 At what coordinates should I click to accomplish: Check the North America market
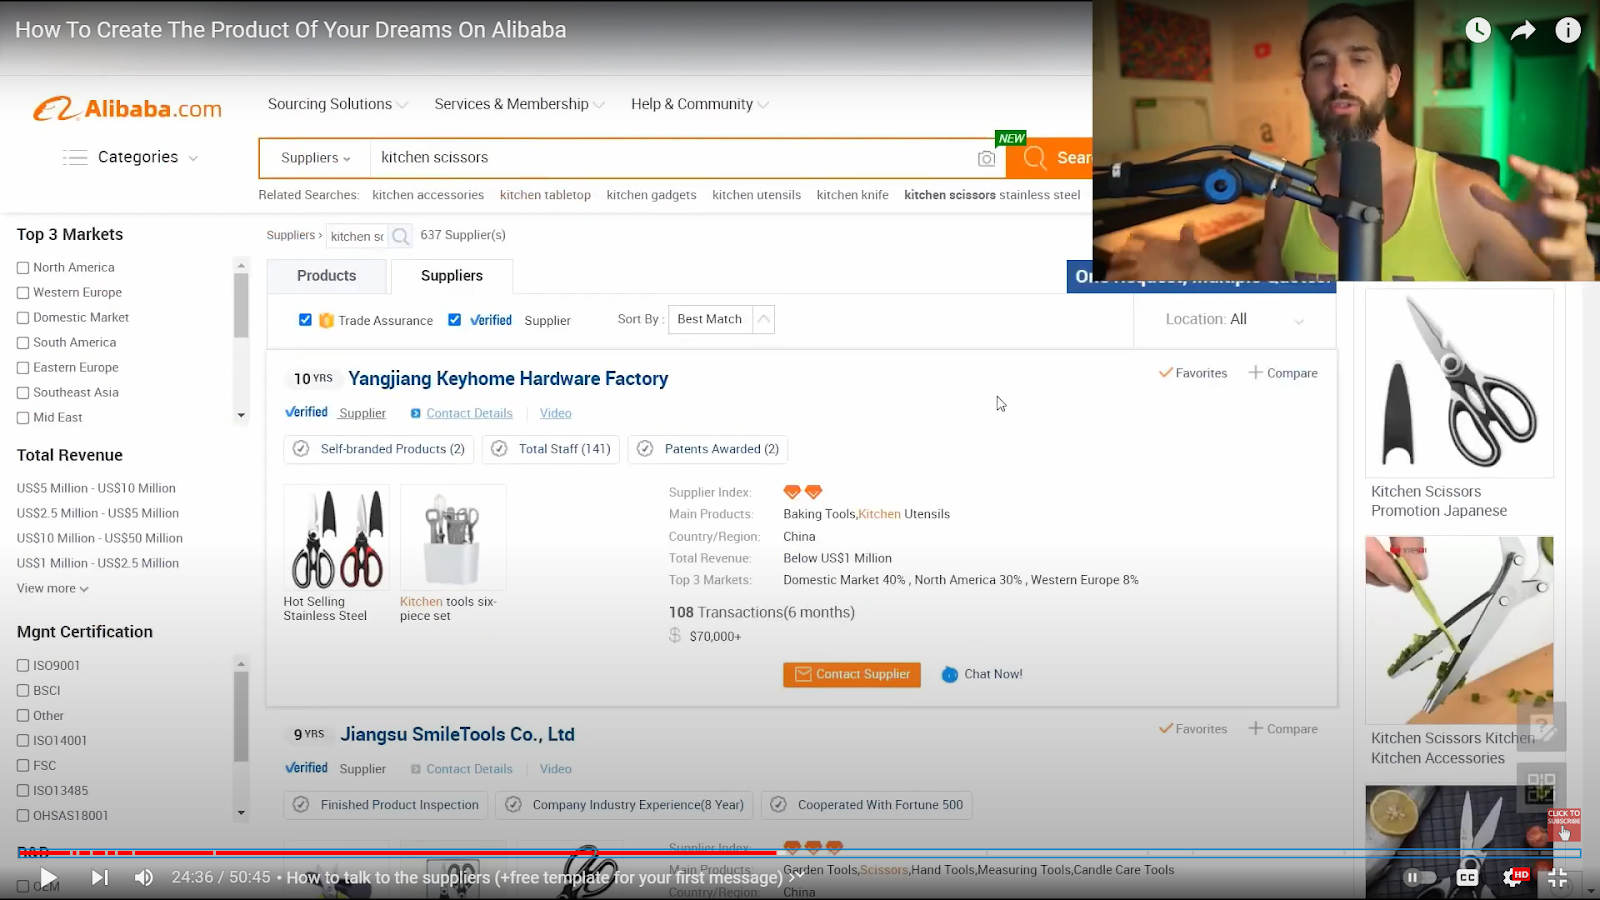point(23,268)
